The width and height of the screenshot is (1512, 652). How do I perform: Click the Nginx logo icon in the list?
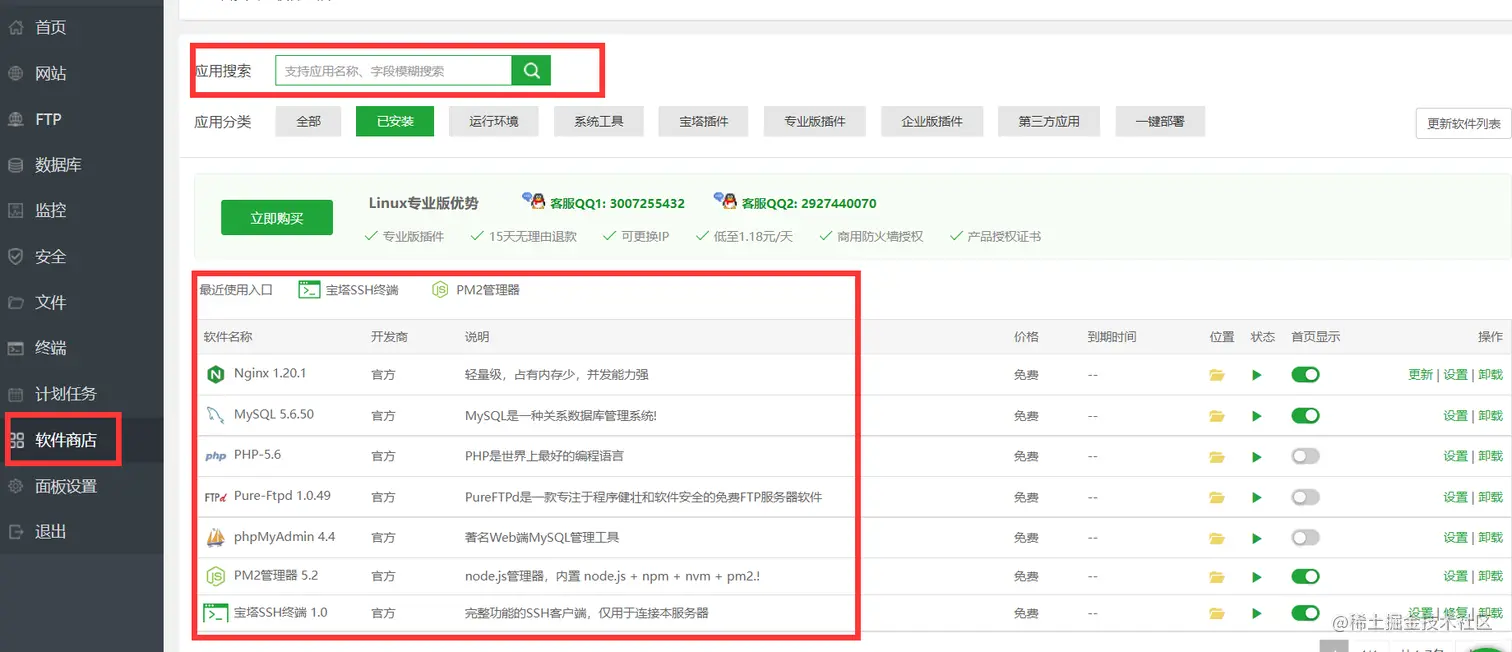[215, 374]
